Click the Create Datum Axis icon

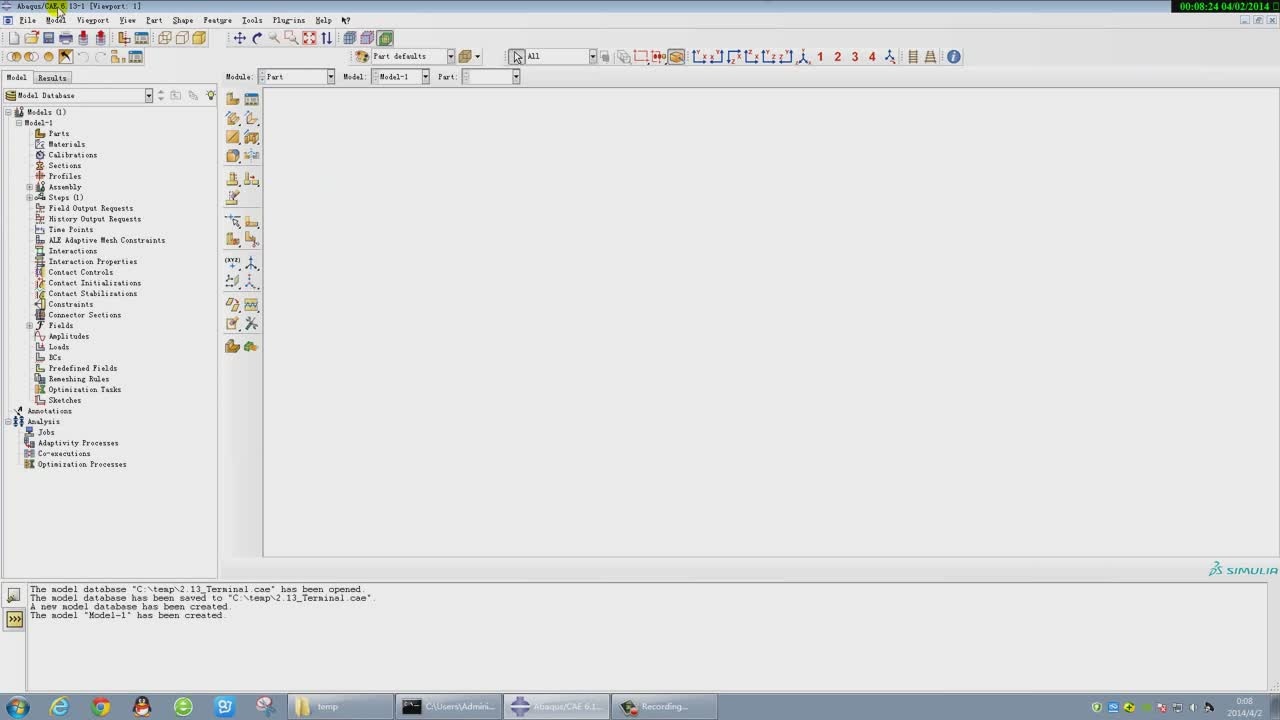[x=251, y=263]
